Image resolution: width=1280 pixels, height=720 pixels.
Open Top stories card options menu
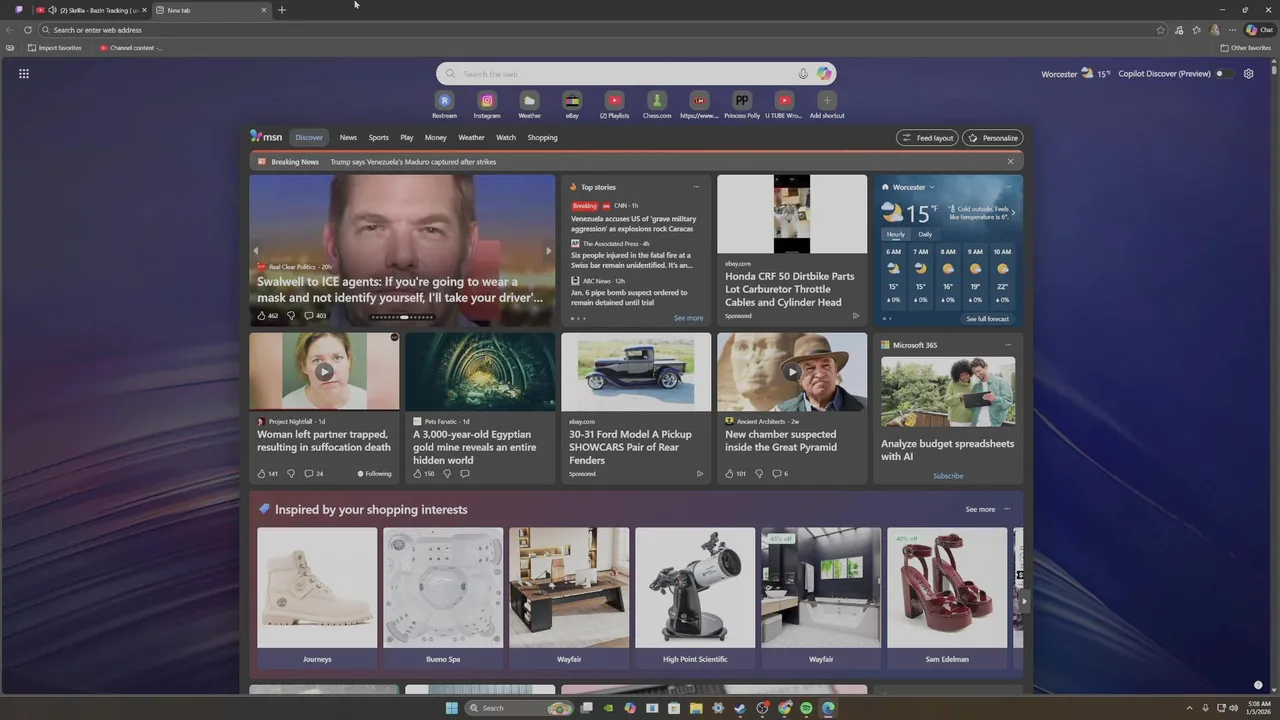[696, 187]
